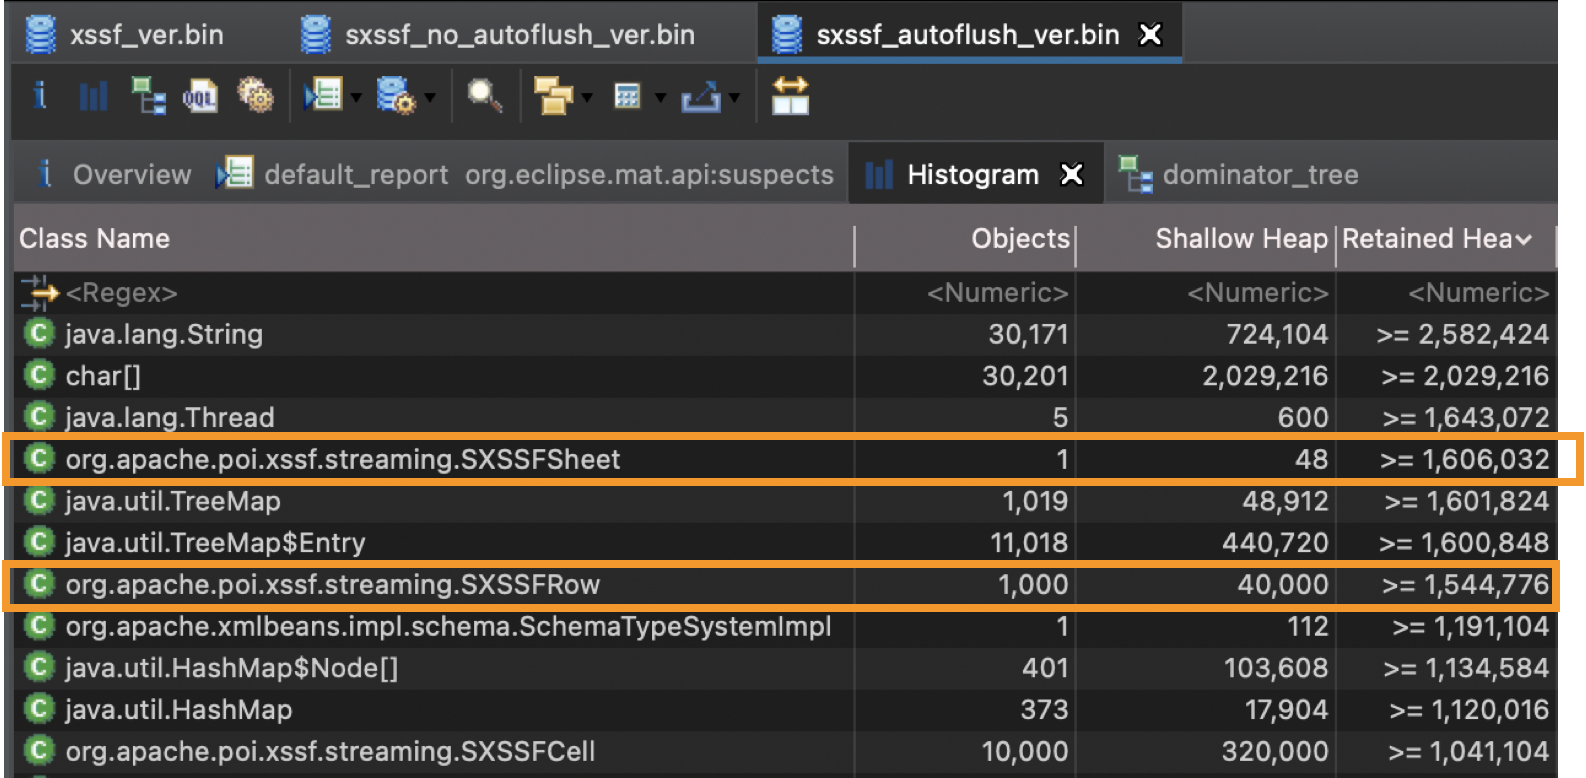Close the Histogram tab
The height and width of the screenshot is (778, 1586).
[1072, 175]
